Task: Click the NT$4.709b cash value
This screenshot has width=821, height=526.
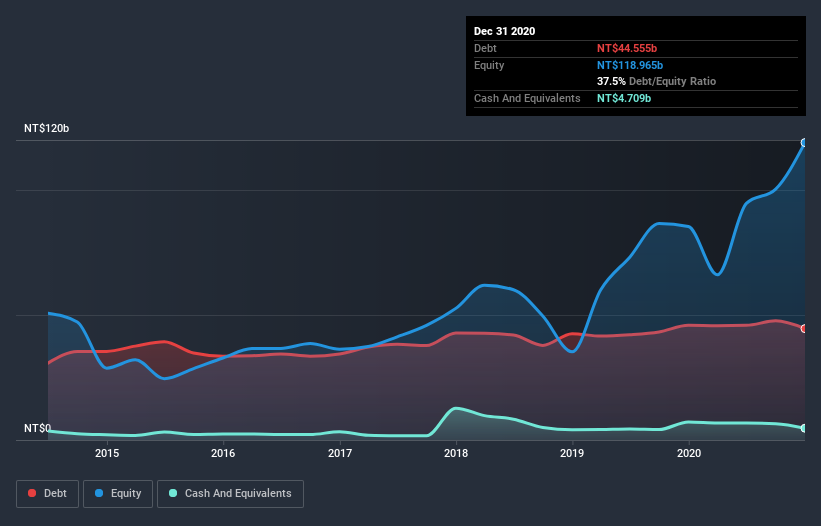Action: (624, 98)
